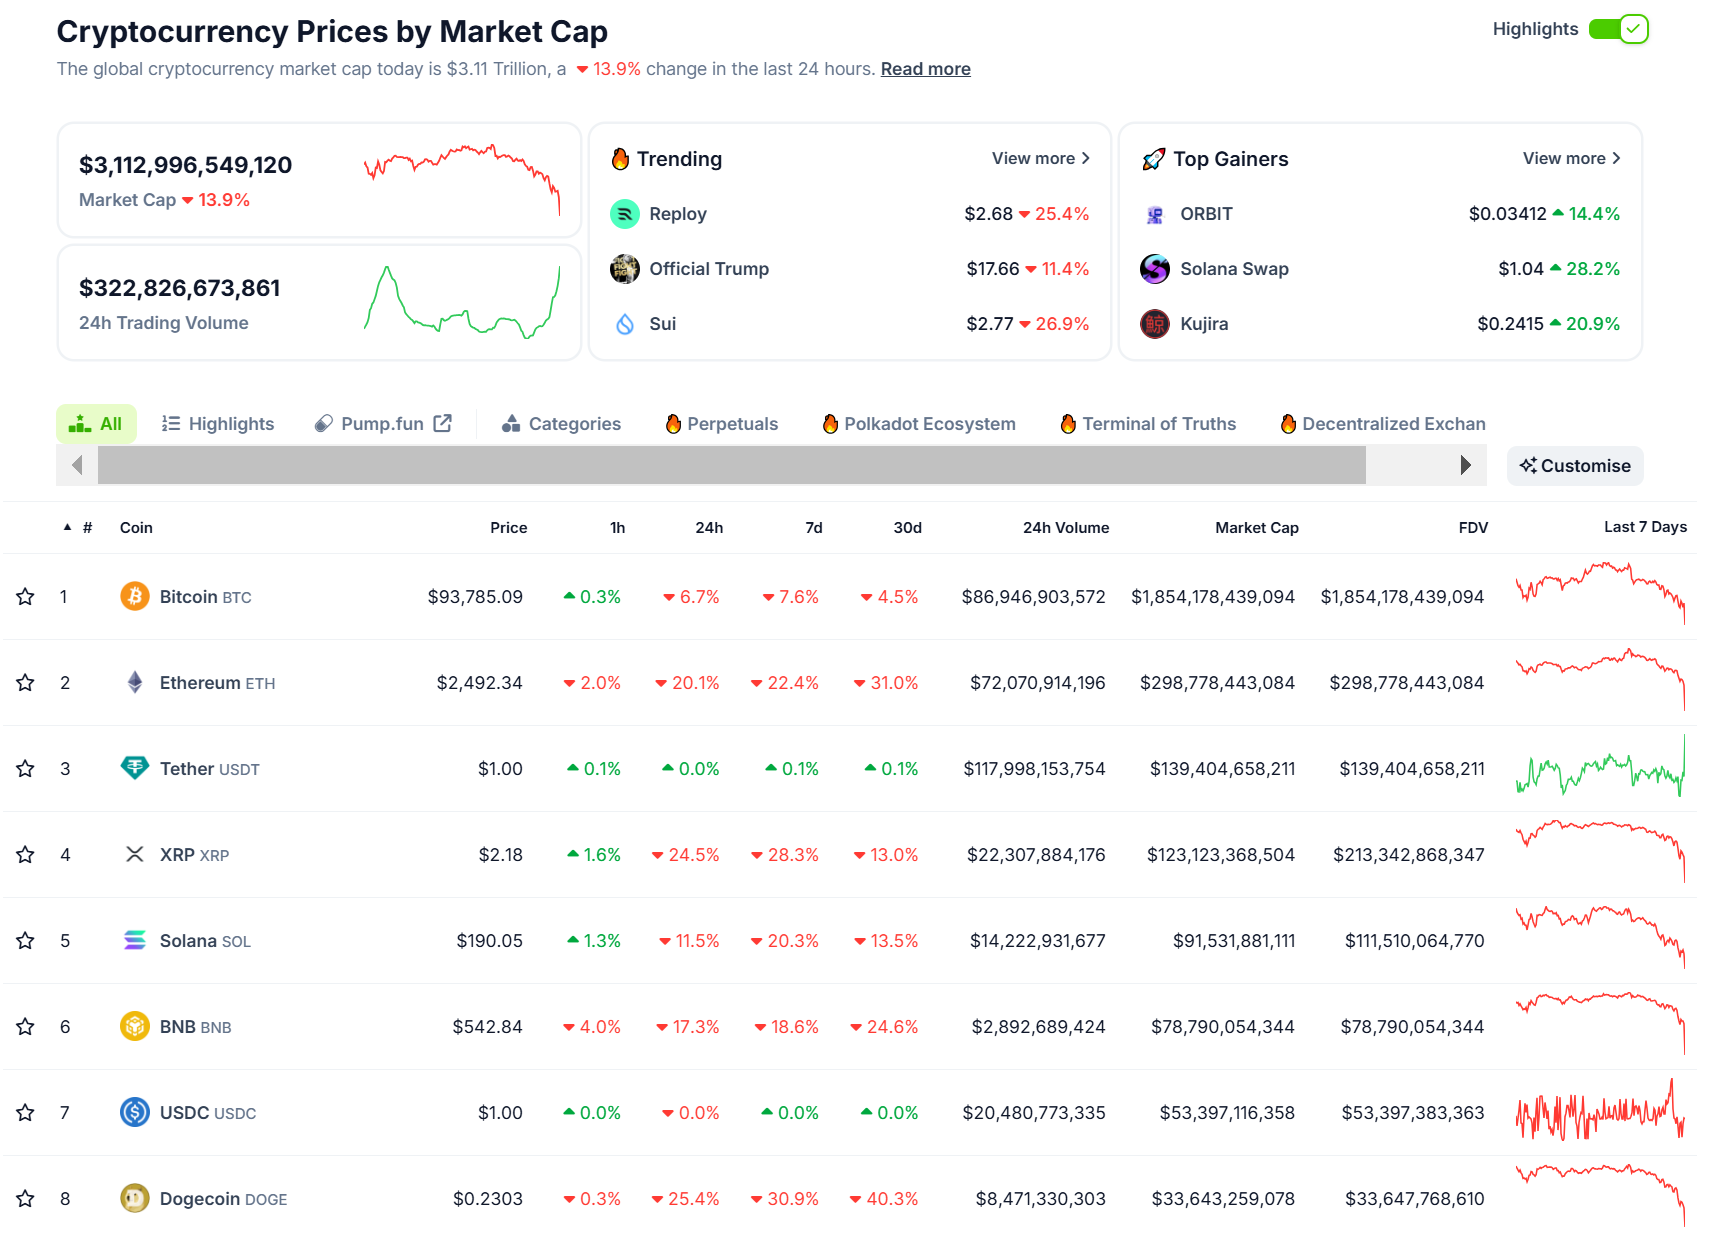The width and height of the screenshot is (1711, 1235).
Task: Open the Customise button
Action: pyautogui.click(x=1575, y=466)
